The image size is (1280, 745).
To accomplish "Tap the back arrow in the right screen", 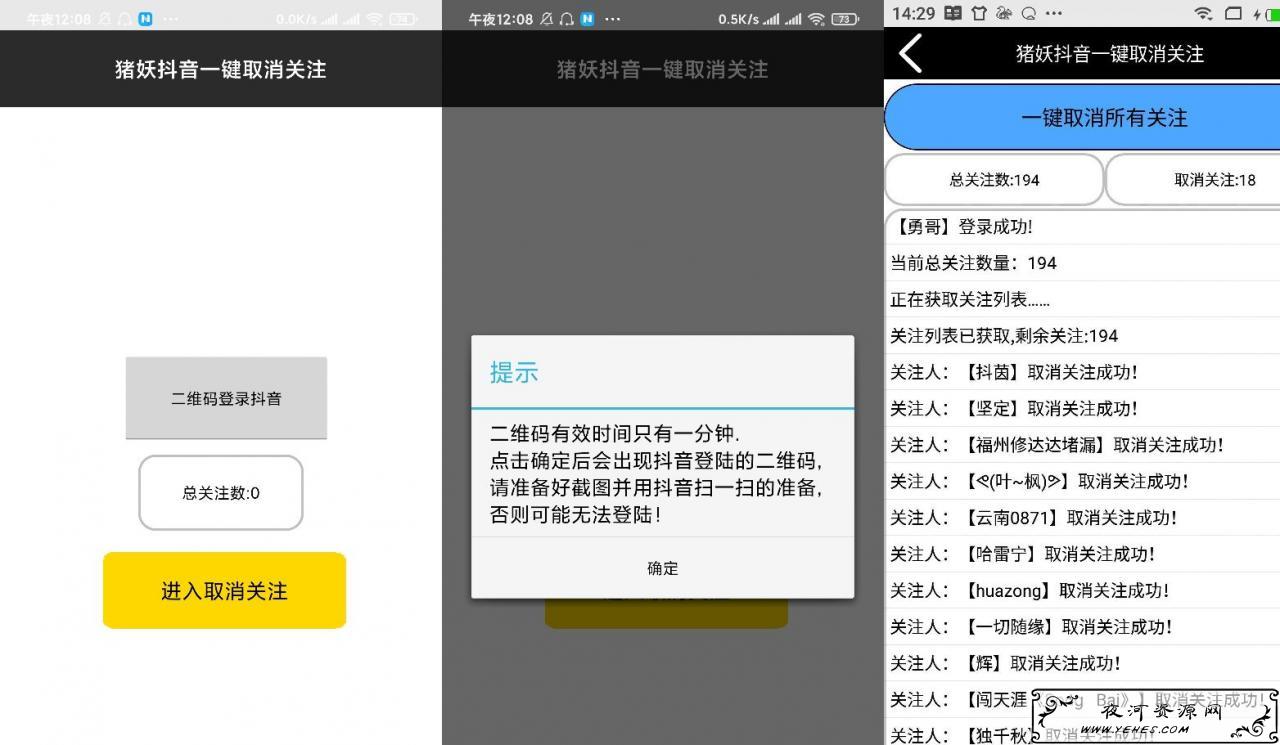I will pyautogui.click(x=910, y=53).
